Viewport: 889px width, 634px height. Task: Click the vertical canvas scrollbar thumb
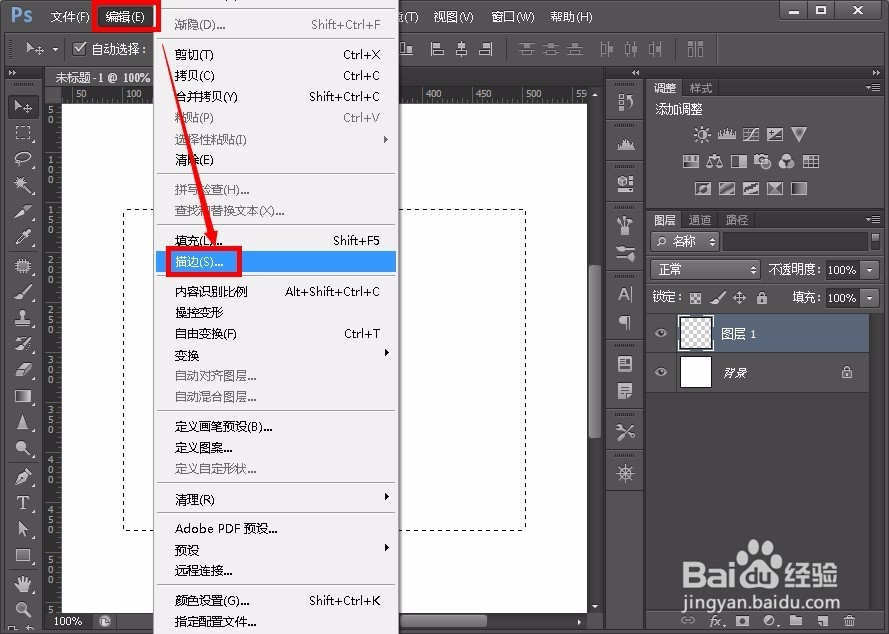(x=595, y=352)
